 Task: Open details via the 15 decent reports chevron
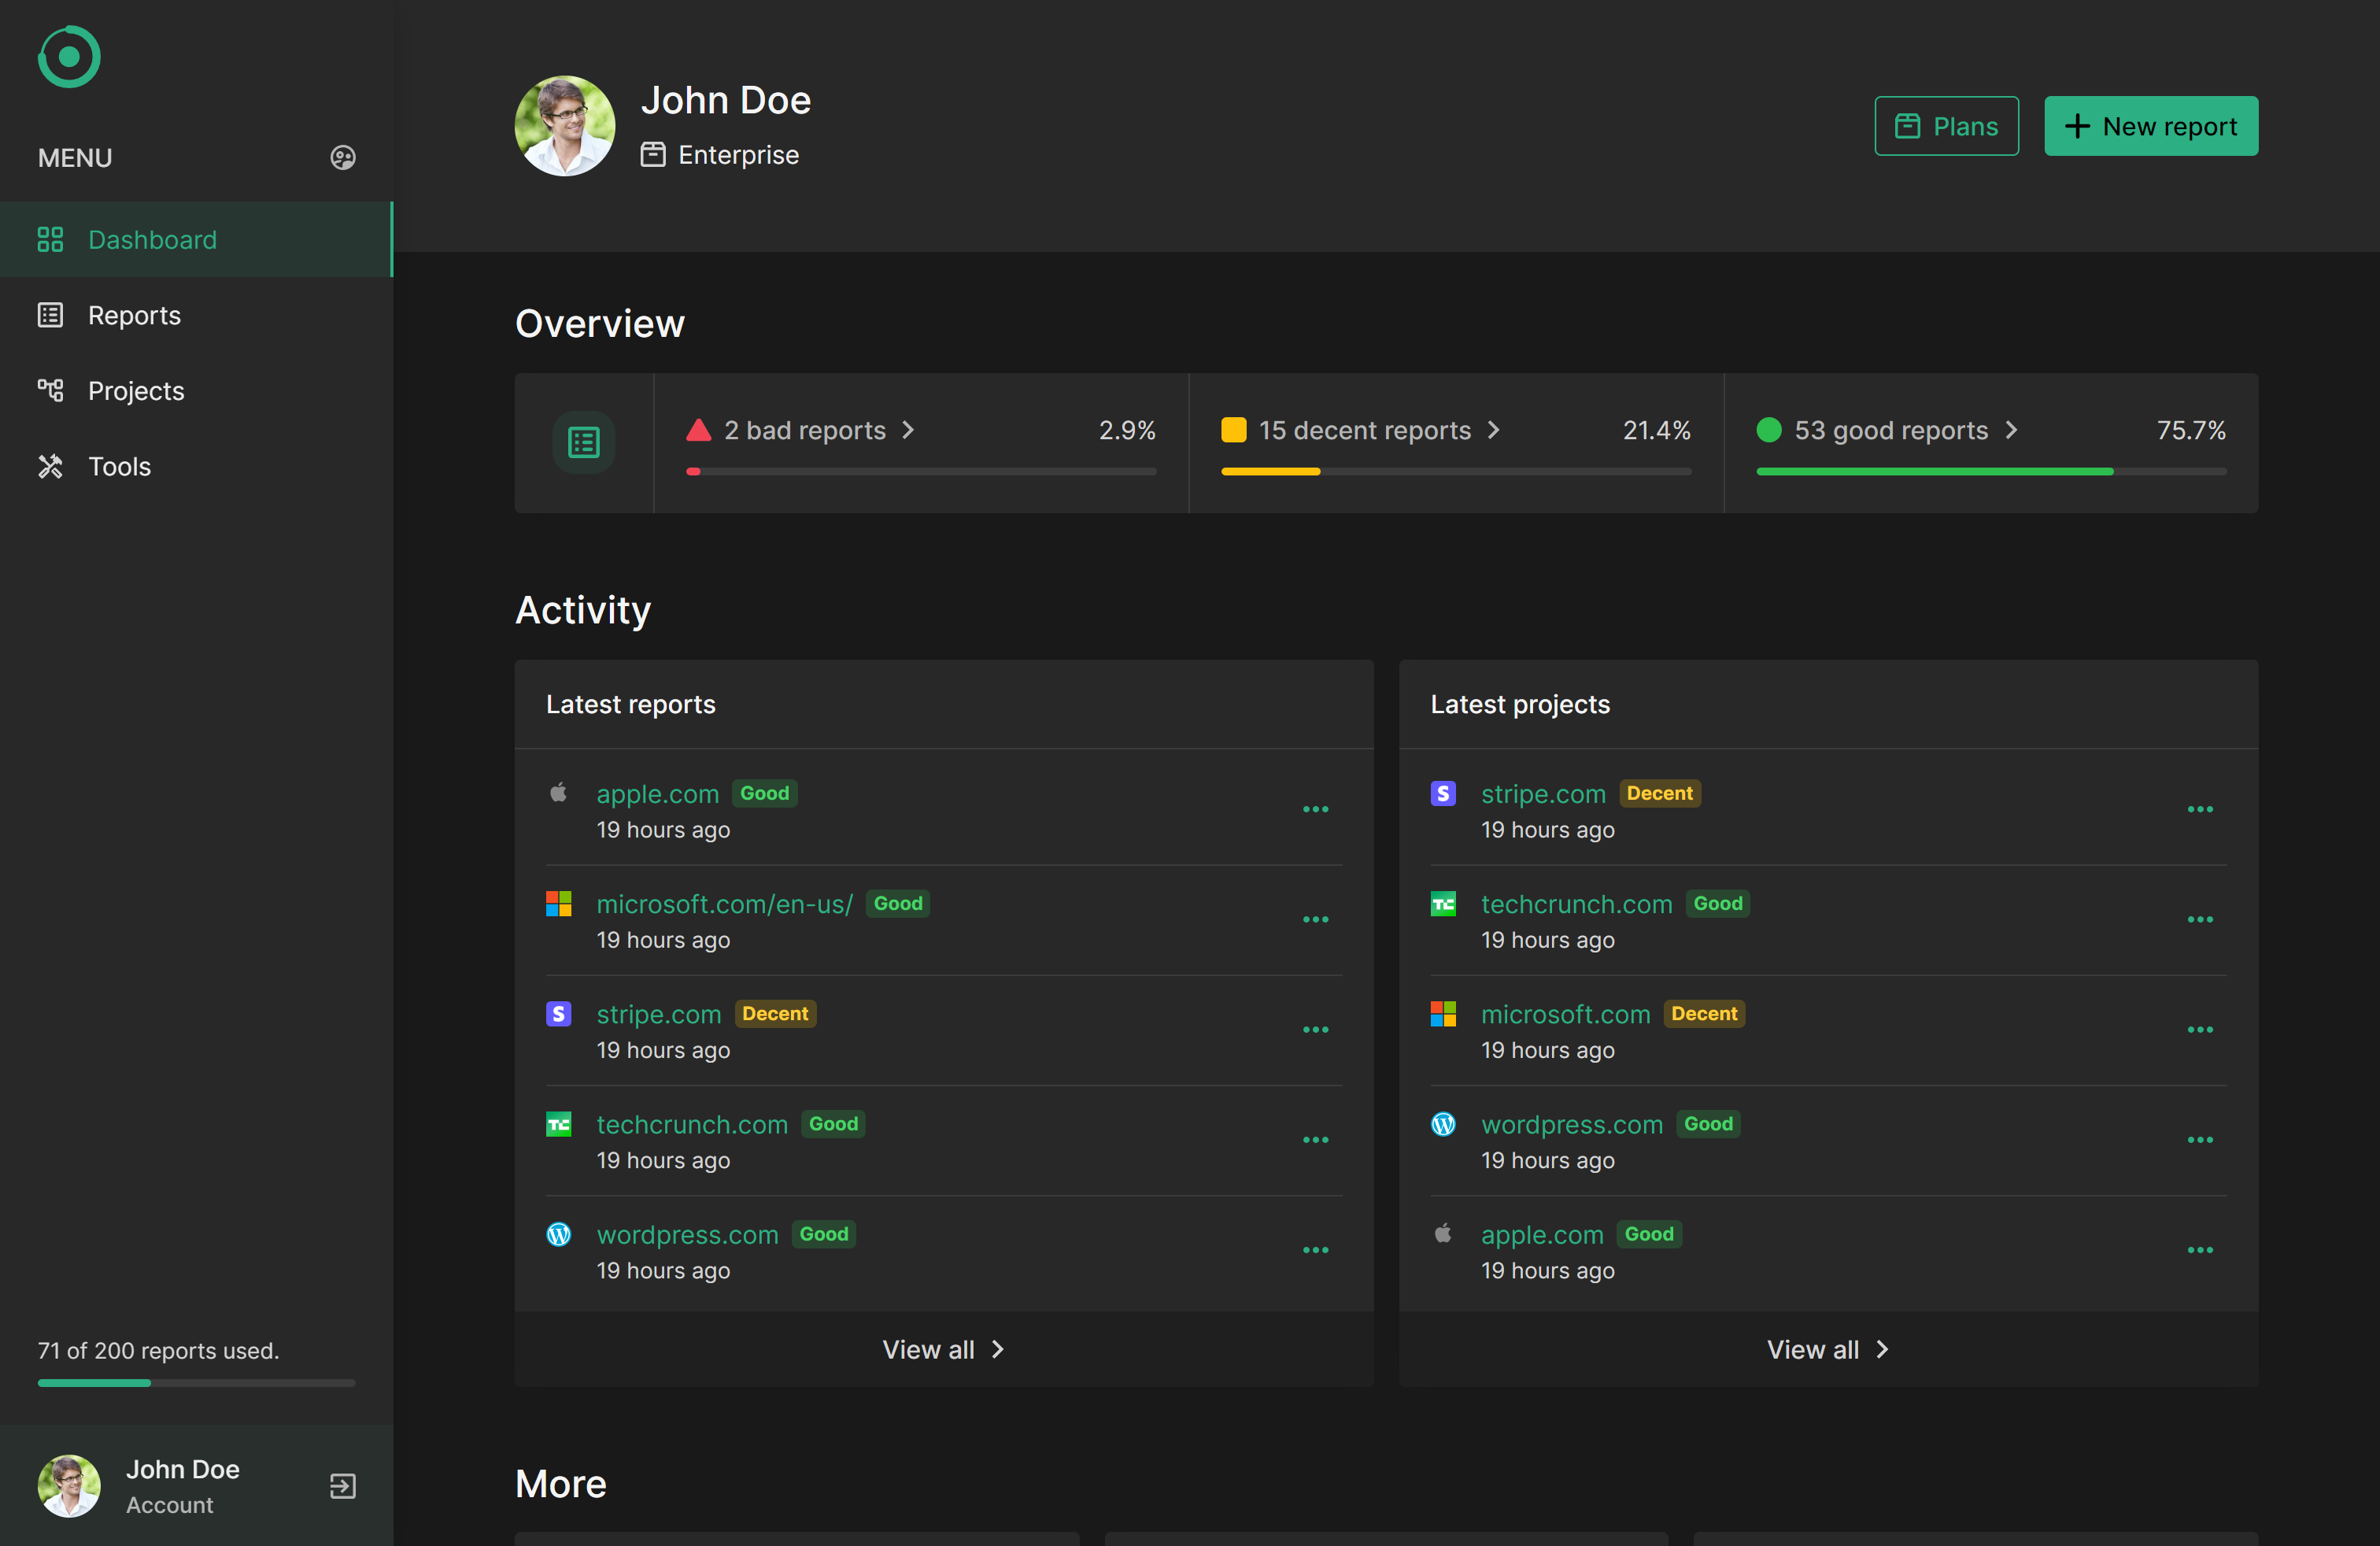click(1494, 430)
